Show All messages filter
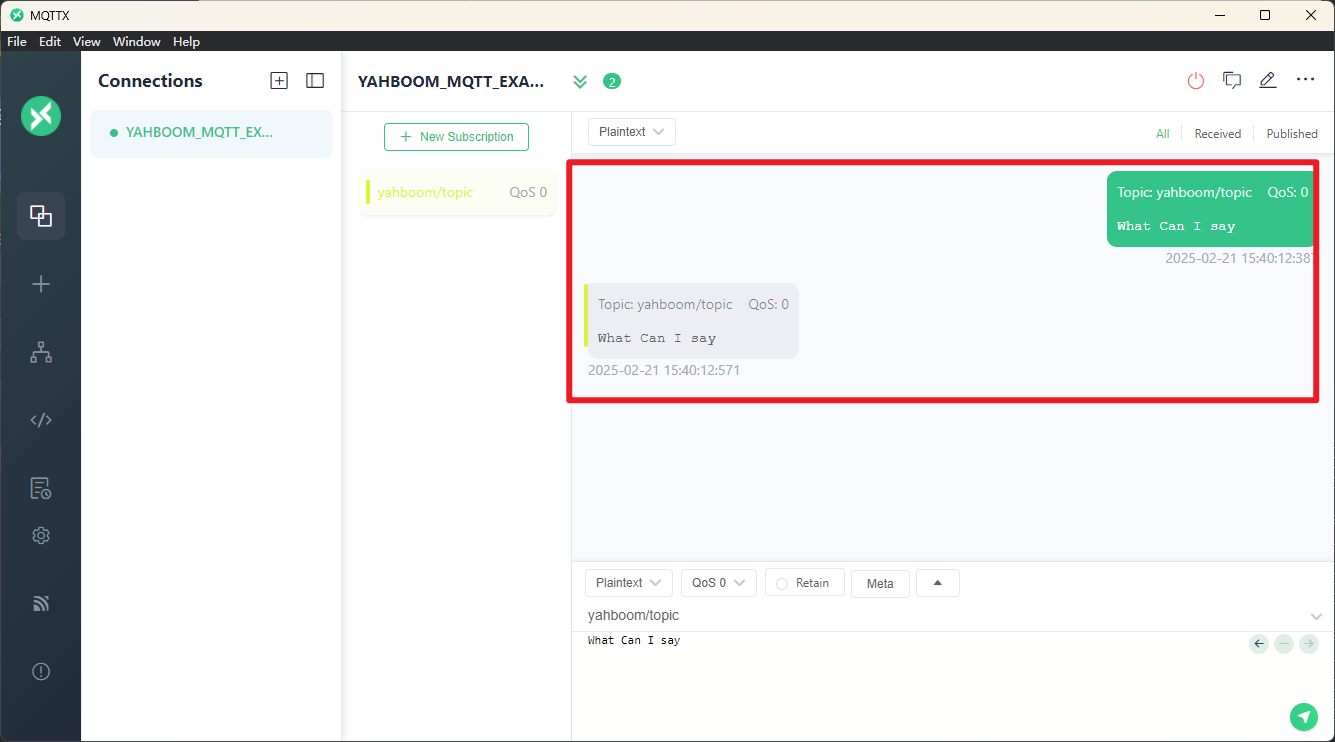 pyautogui.click(x=1163, y=134)
